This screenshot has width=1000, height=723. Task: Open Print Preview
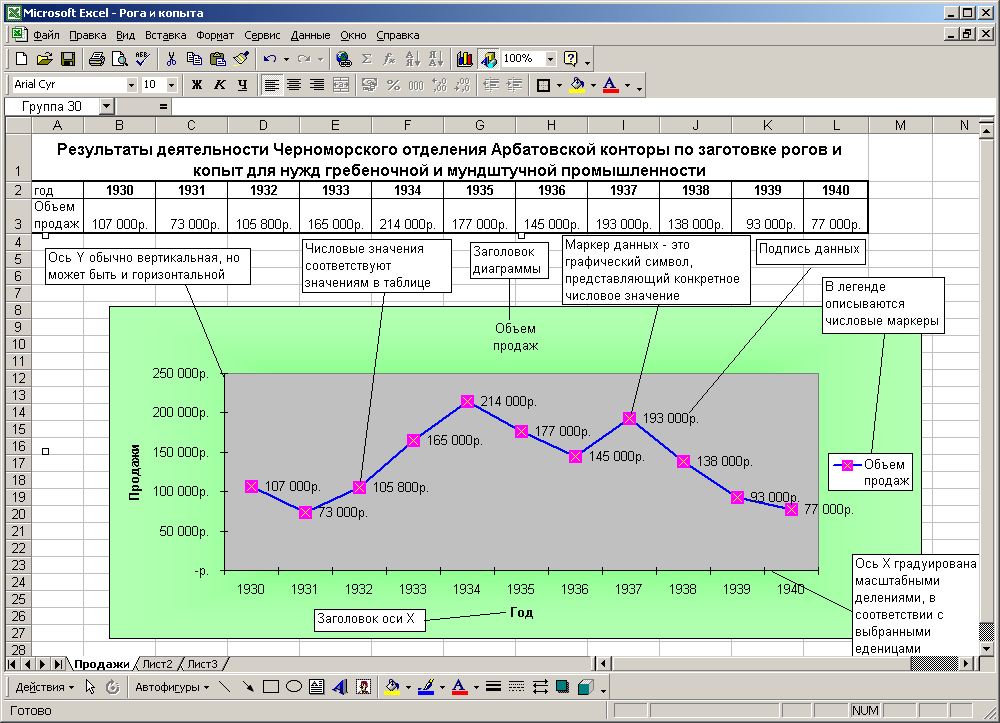(119, 59)
